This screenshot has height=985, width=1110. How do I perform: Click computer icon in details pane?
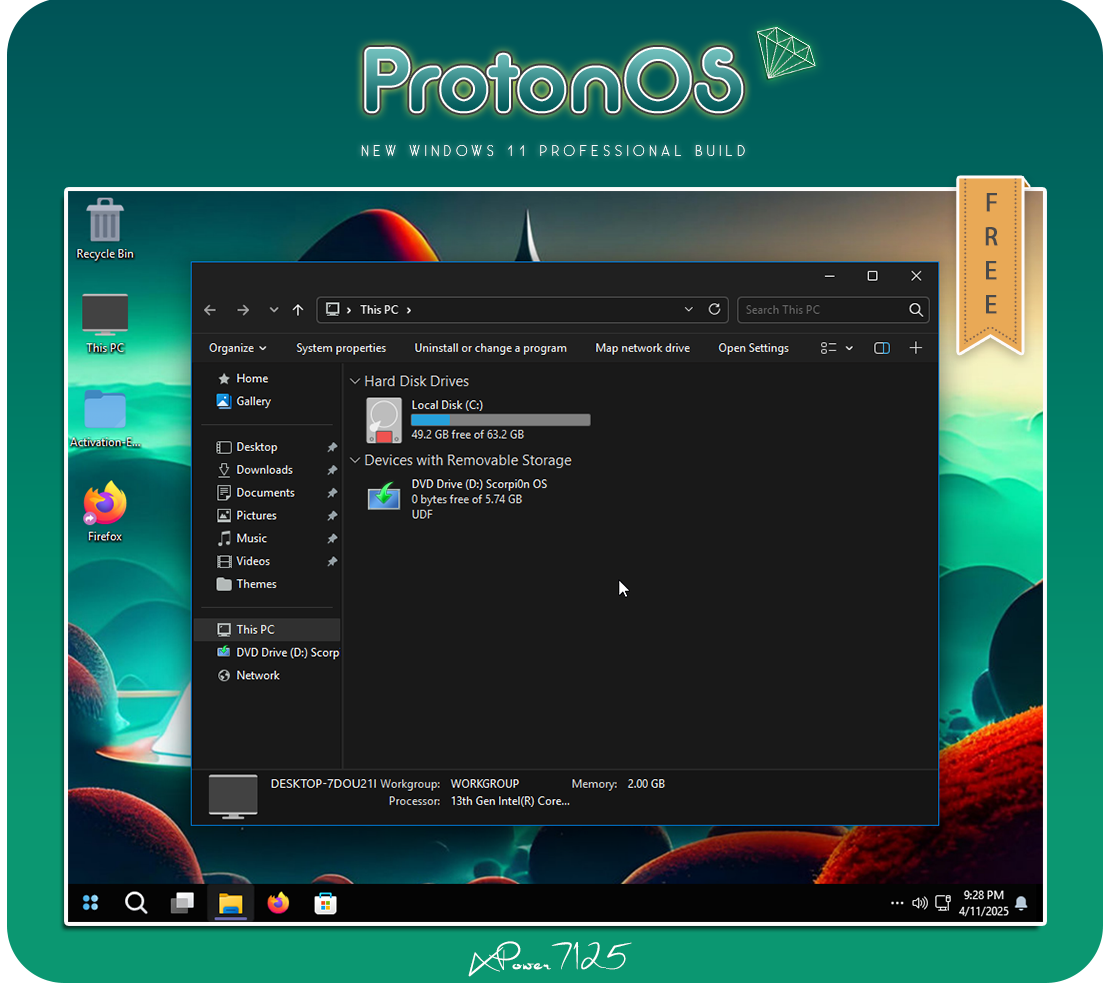coord(233,797)
